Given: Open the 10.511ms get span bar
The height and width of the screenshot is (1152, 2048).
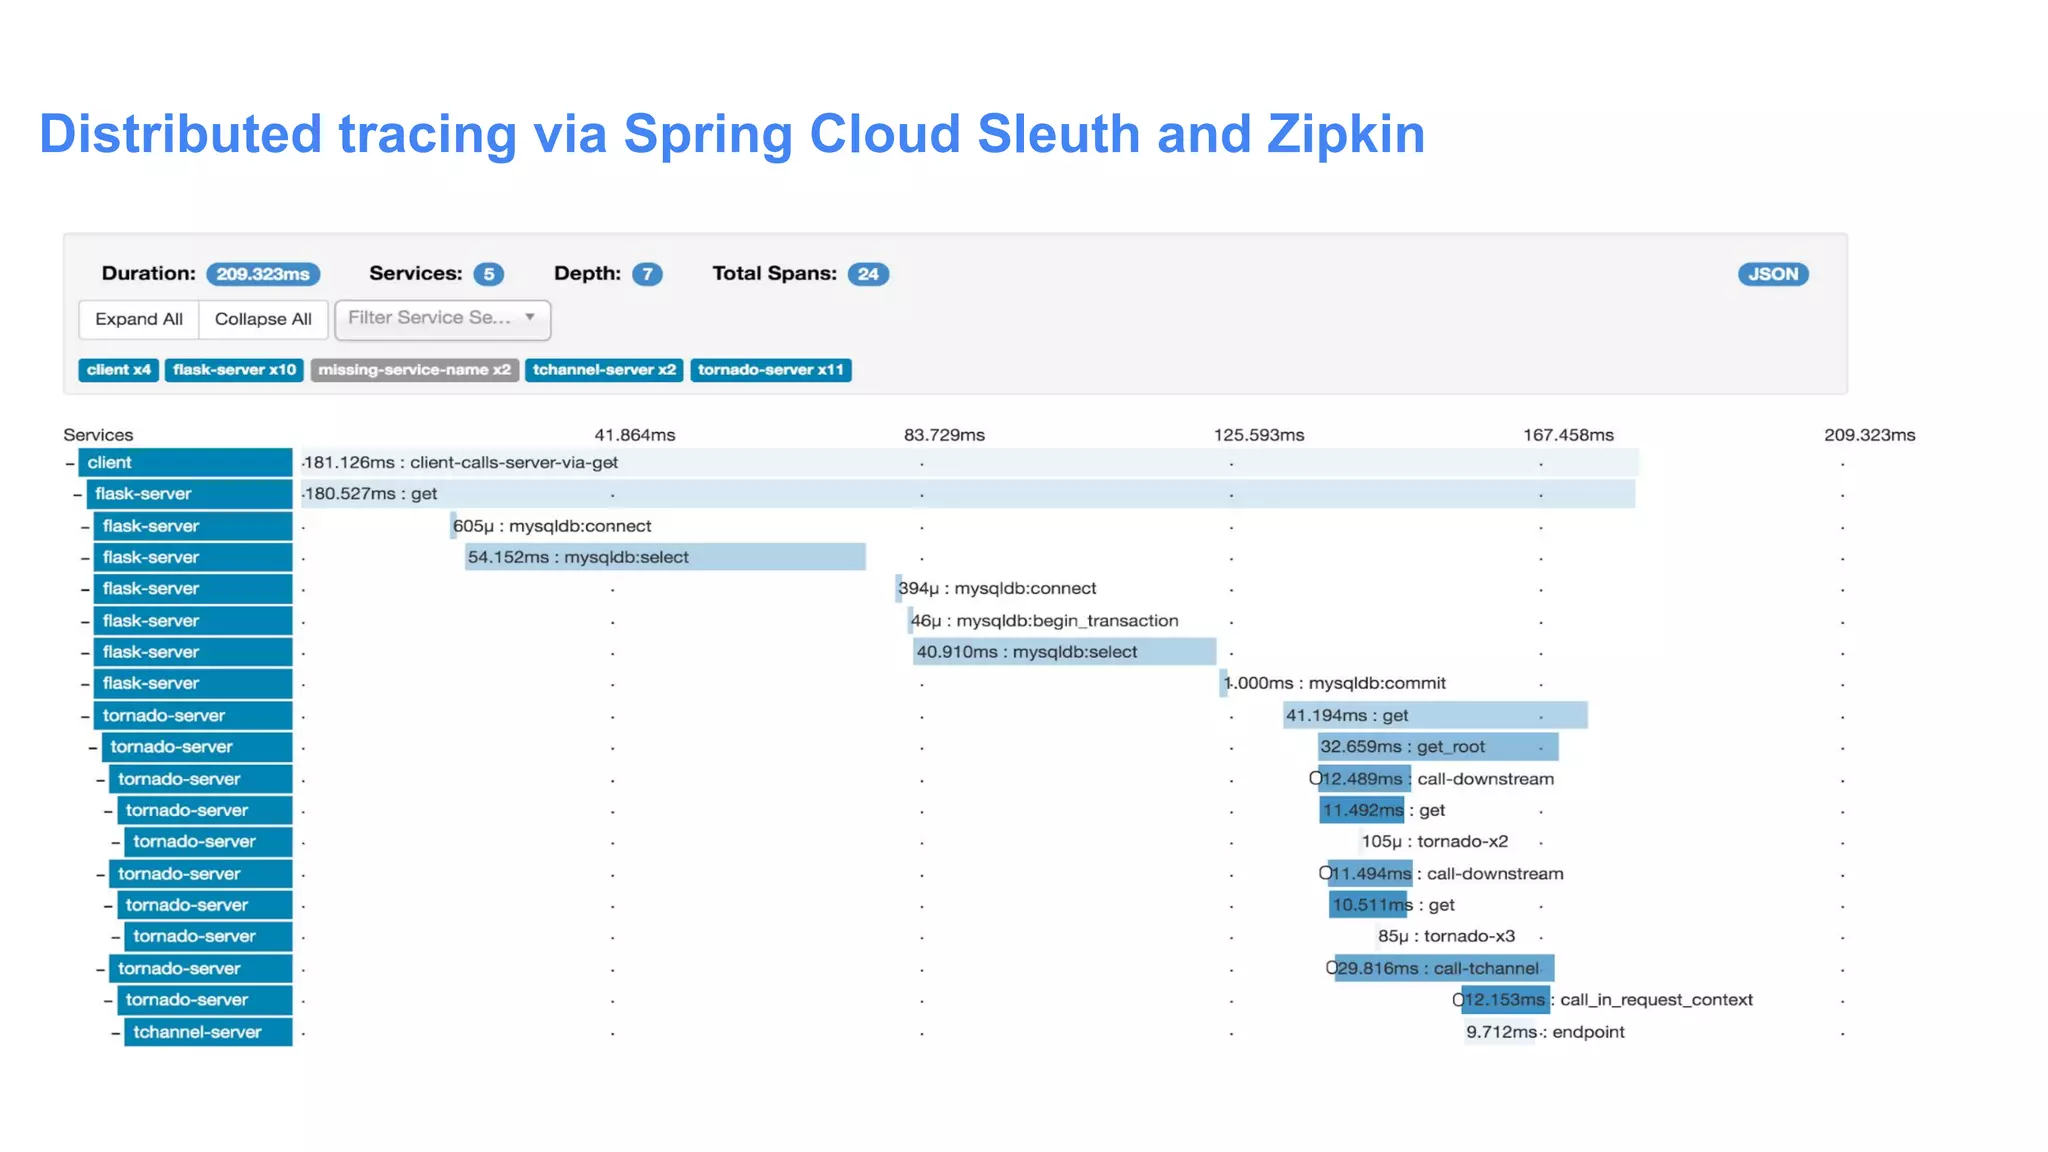Looking at the screenshot, I should click(x=1368, y=905).
